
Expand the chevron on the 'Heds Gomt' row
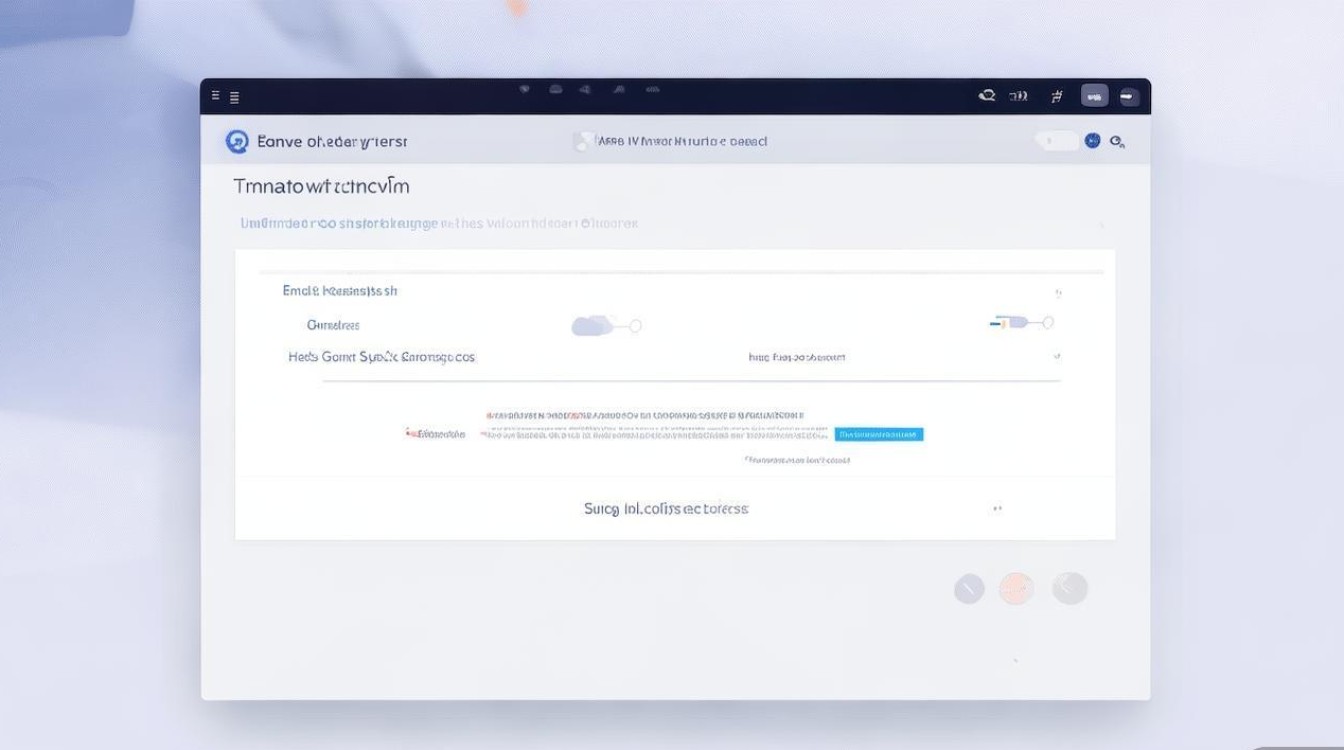coord(1057,356)
